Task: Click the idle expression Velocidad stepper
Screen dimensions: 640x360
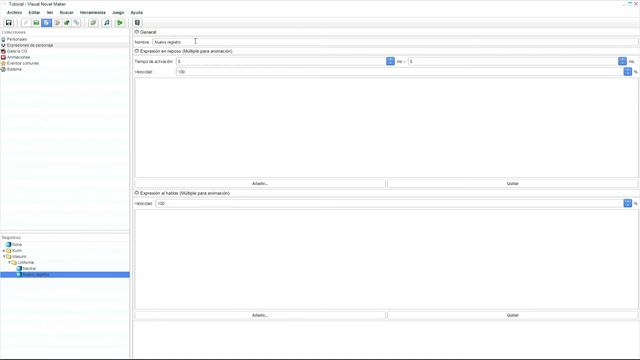Action: click(627, 72)
